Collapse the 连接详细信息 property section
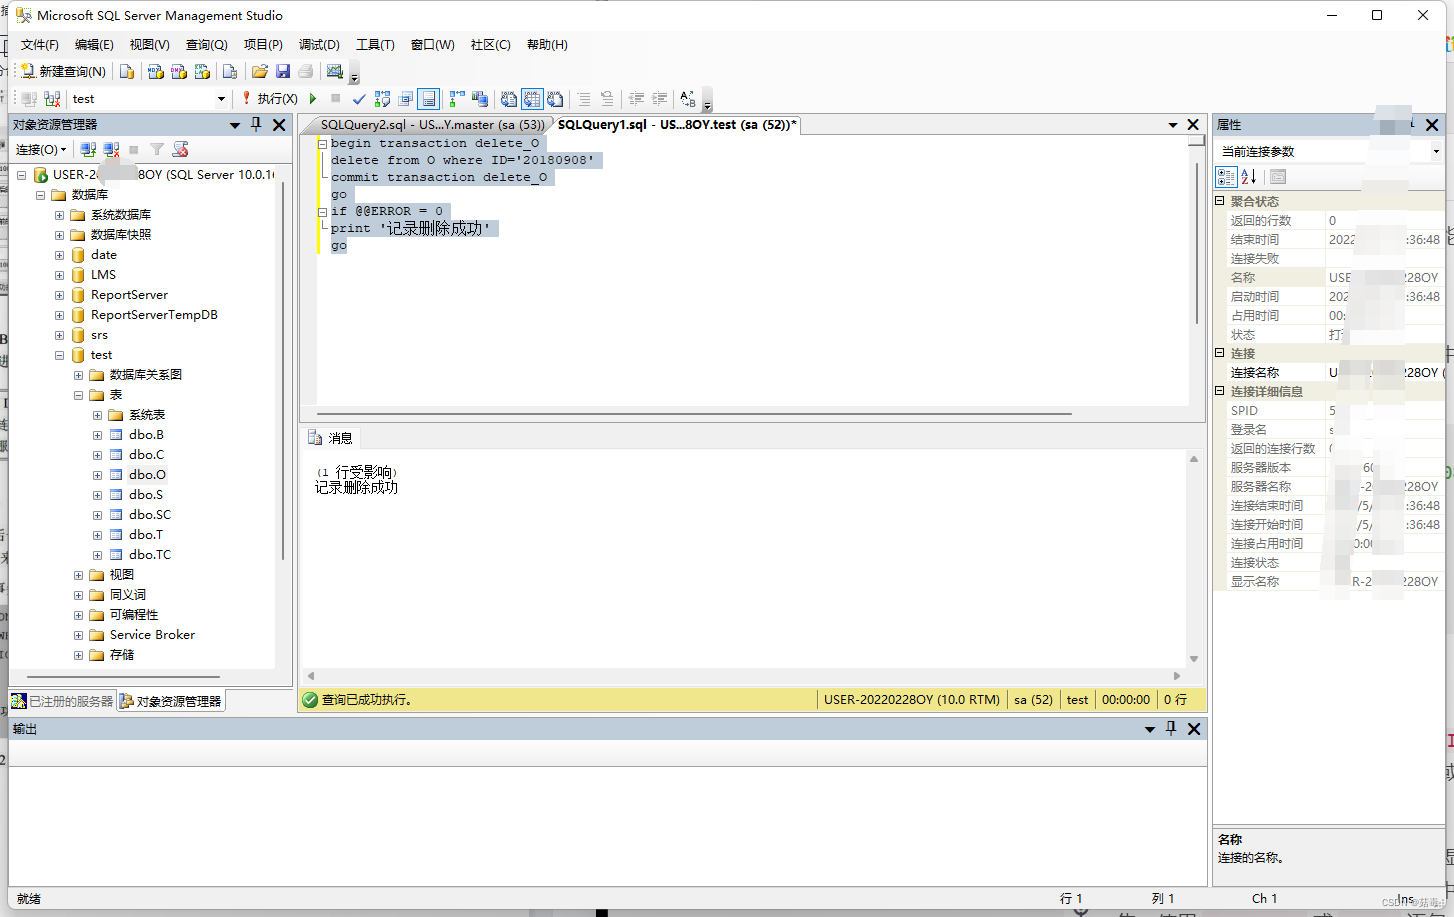This screenshot has width=1454, height=917. [1220, 391]
